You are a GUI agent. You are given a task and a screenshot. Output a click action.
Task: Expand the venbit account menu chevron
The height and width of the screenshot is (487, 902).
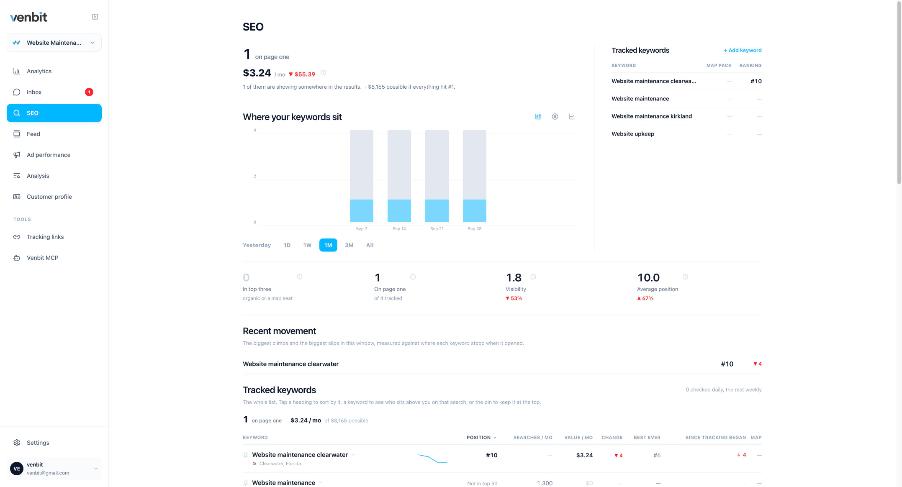(95, 469)
